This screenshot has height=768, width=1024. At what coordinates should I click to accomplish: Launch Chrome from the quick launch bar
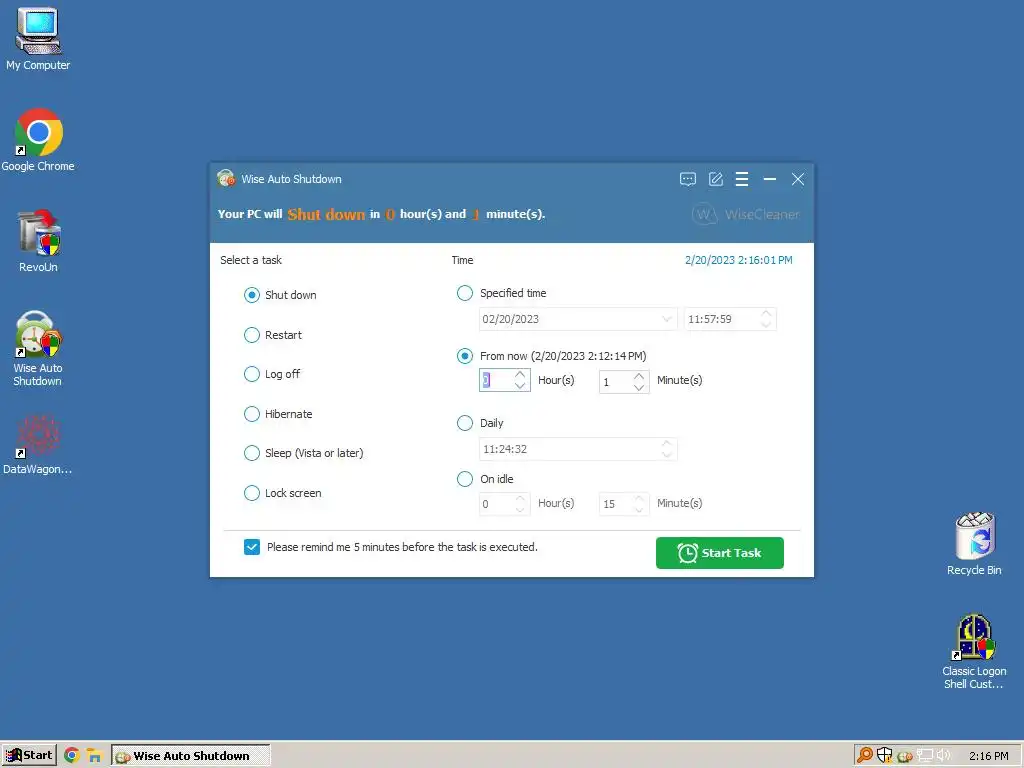point(72,756)
